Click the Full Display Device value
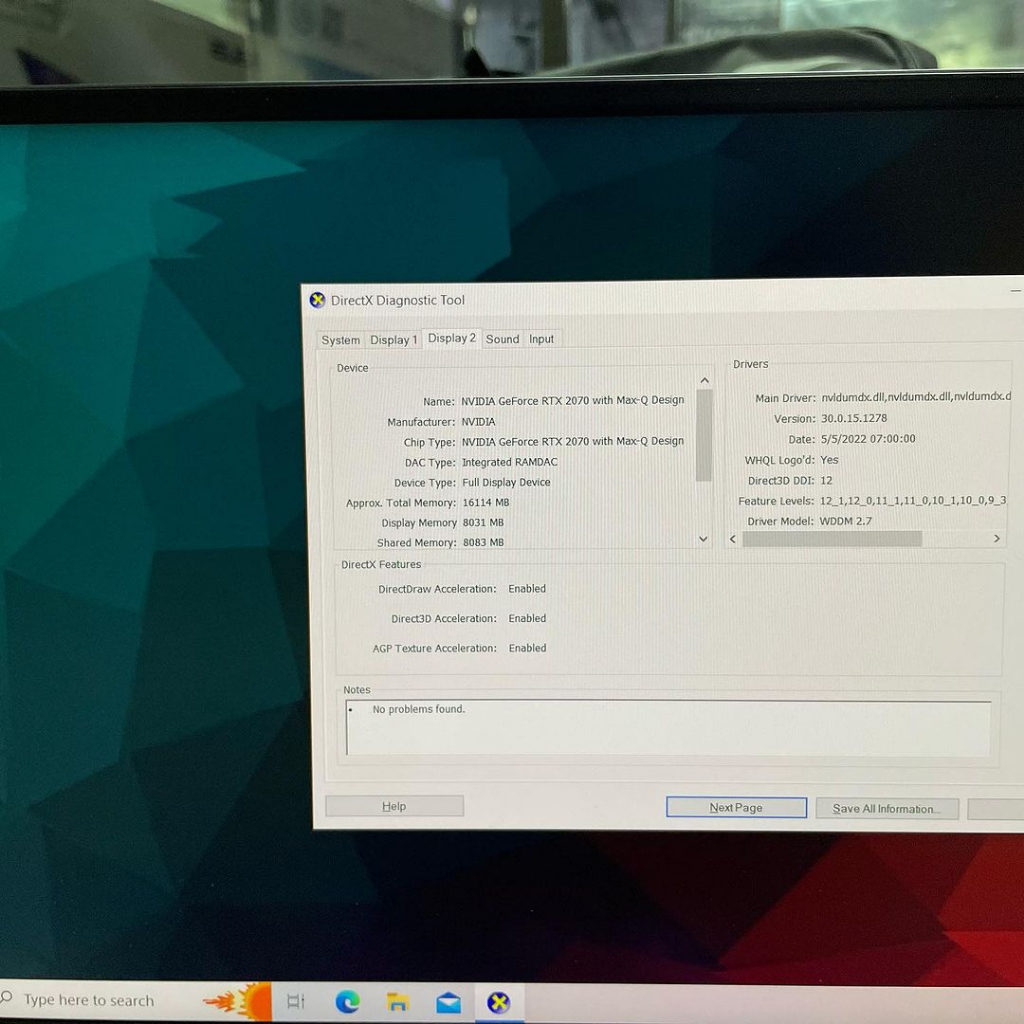The image size is (1024, 1024). click(x=507, y=483)
